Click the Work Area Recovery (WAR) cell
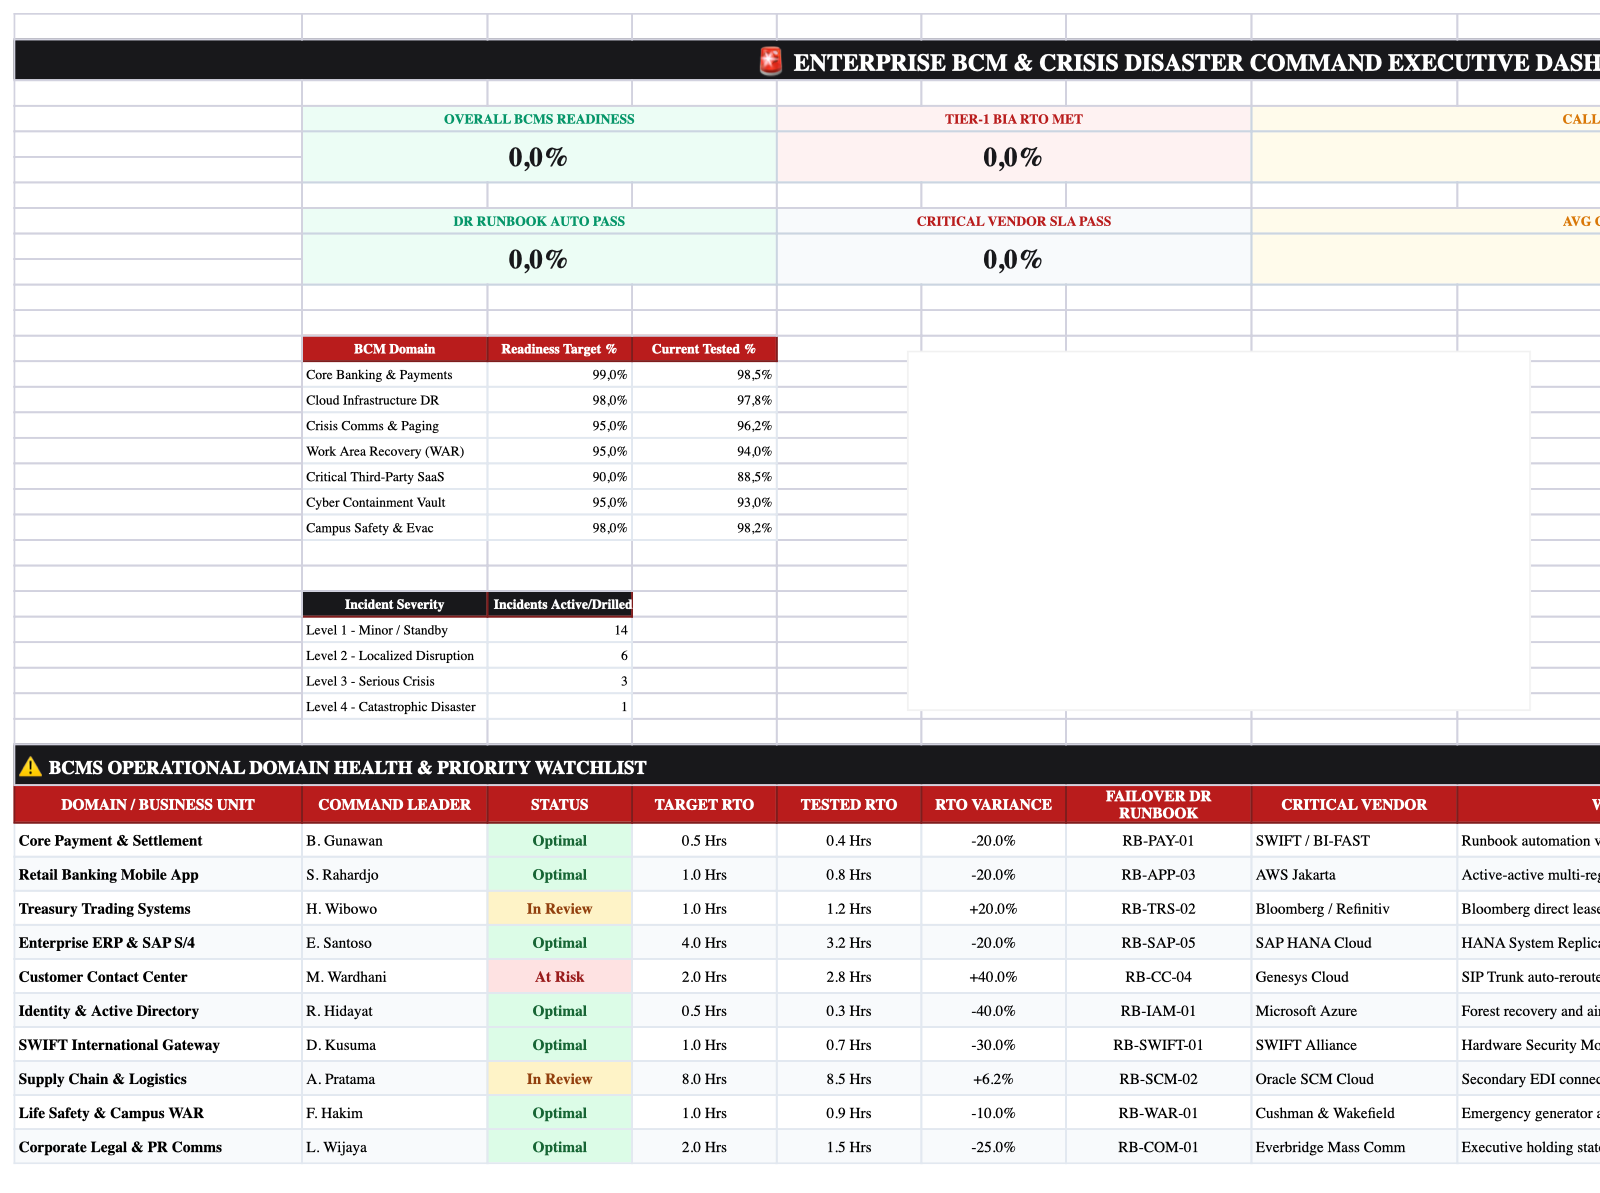This screenshot has height=1193, width=1600. pyautogui.click(x=394, y=451)
